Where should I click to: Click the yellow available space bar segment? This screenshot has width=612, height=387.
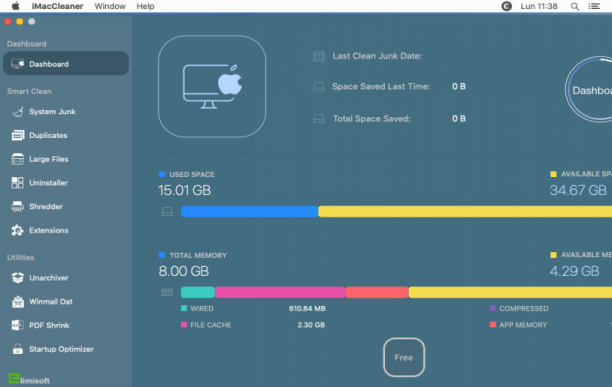coord(465,211)
